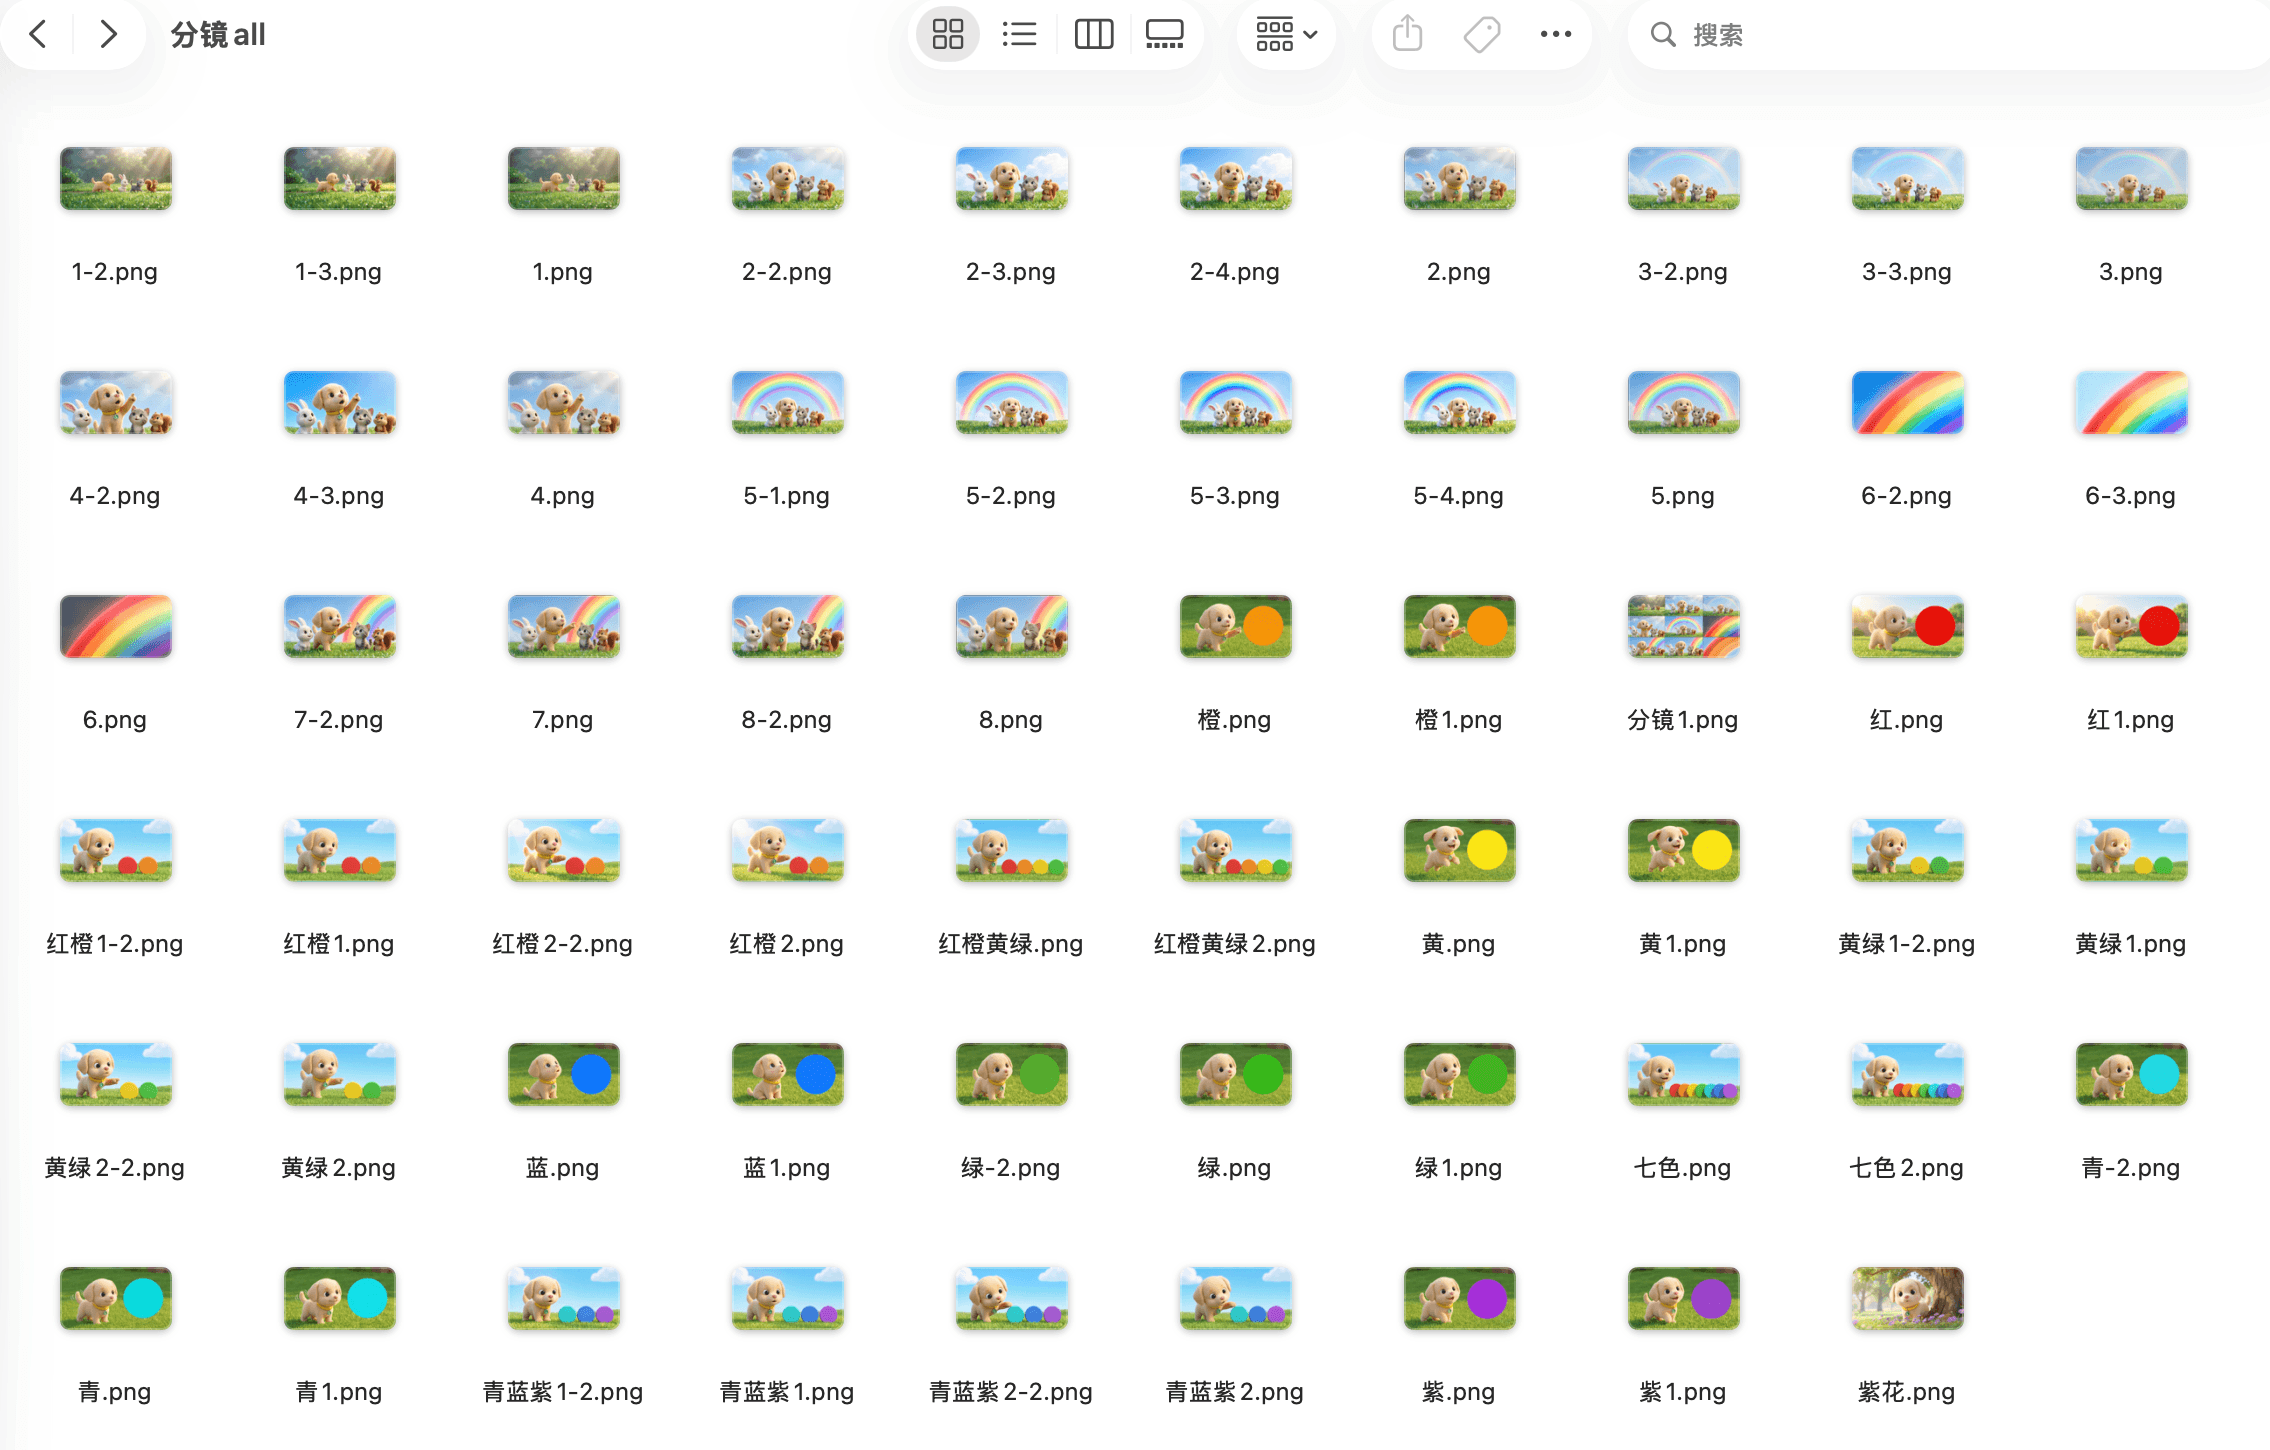Open the more actions ellipsis menu
Image resolution: width=2270 pixels, height=1450 pixels.
coord(1555,35)
